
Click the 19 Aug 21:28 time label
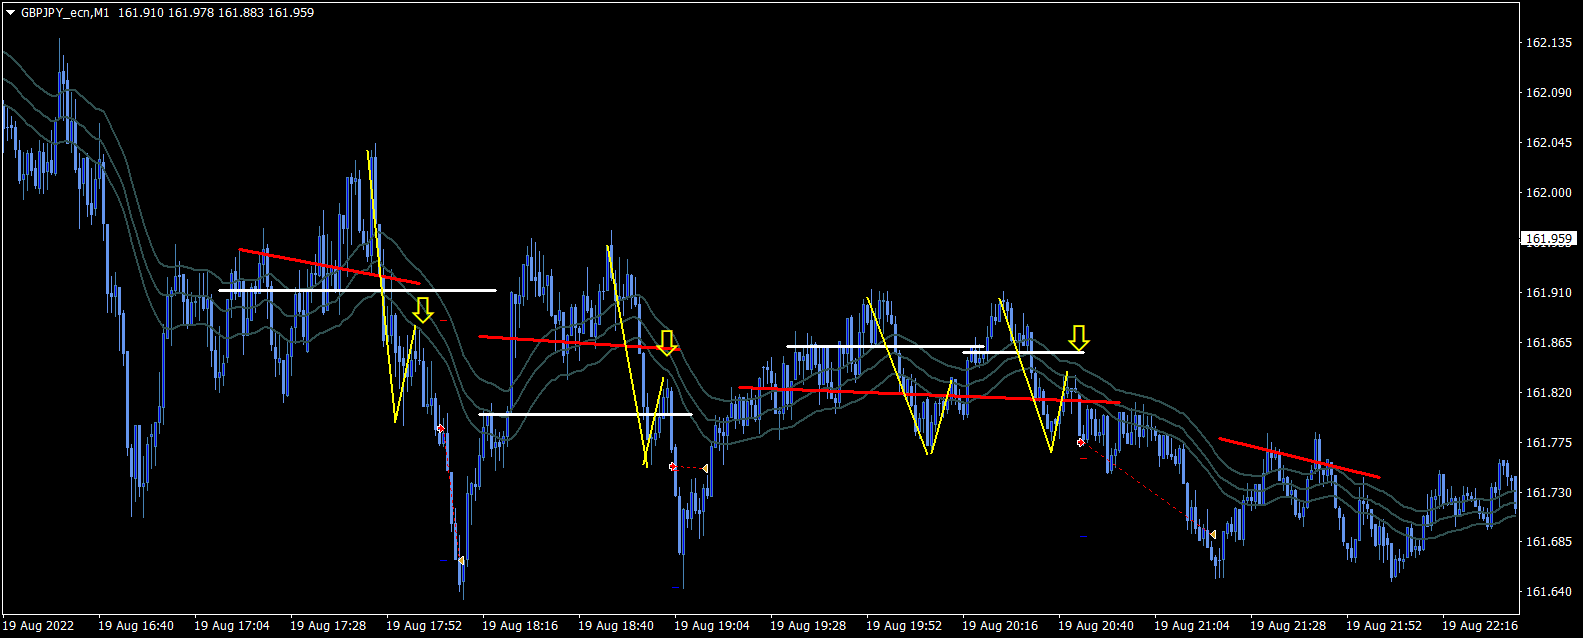(x=1288, y=626)
